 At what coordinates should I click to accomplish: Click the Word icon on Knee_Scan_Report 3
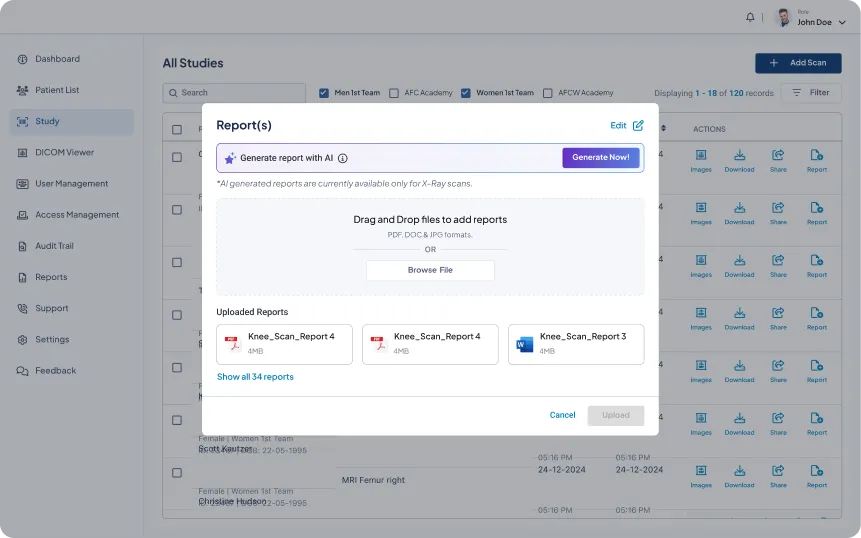coord(525,344)
